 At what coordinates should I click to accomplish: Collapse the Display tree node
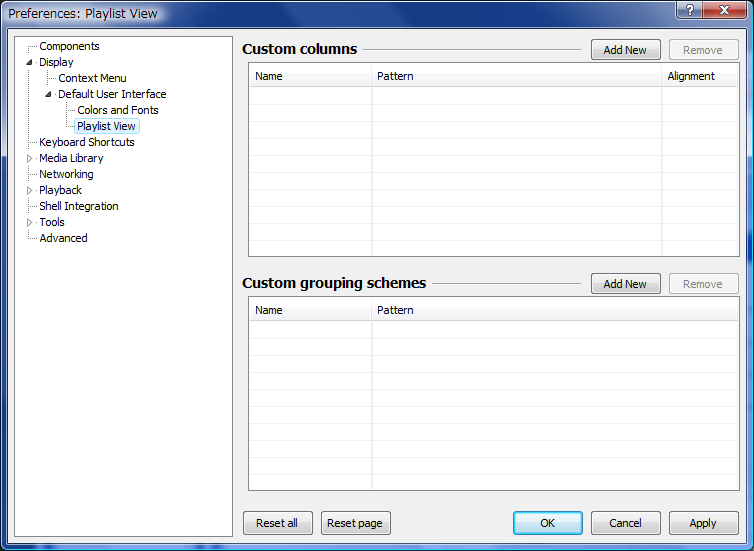point(29,62)
